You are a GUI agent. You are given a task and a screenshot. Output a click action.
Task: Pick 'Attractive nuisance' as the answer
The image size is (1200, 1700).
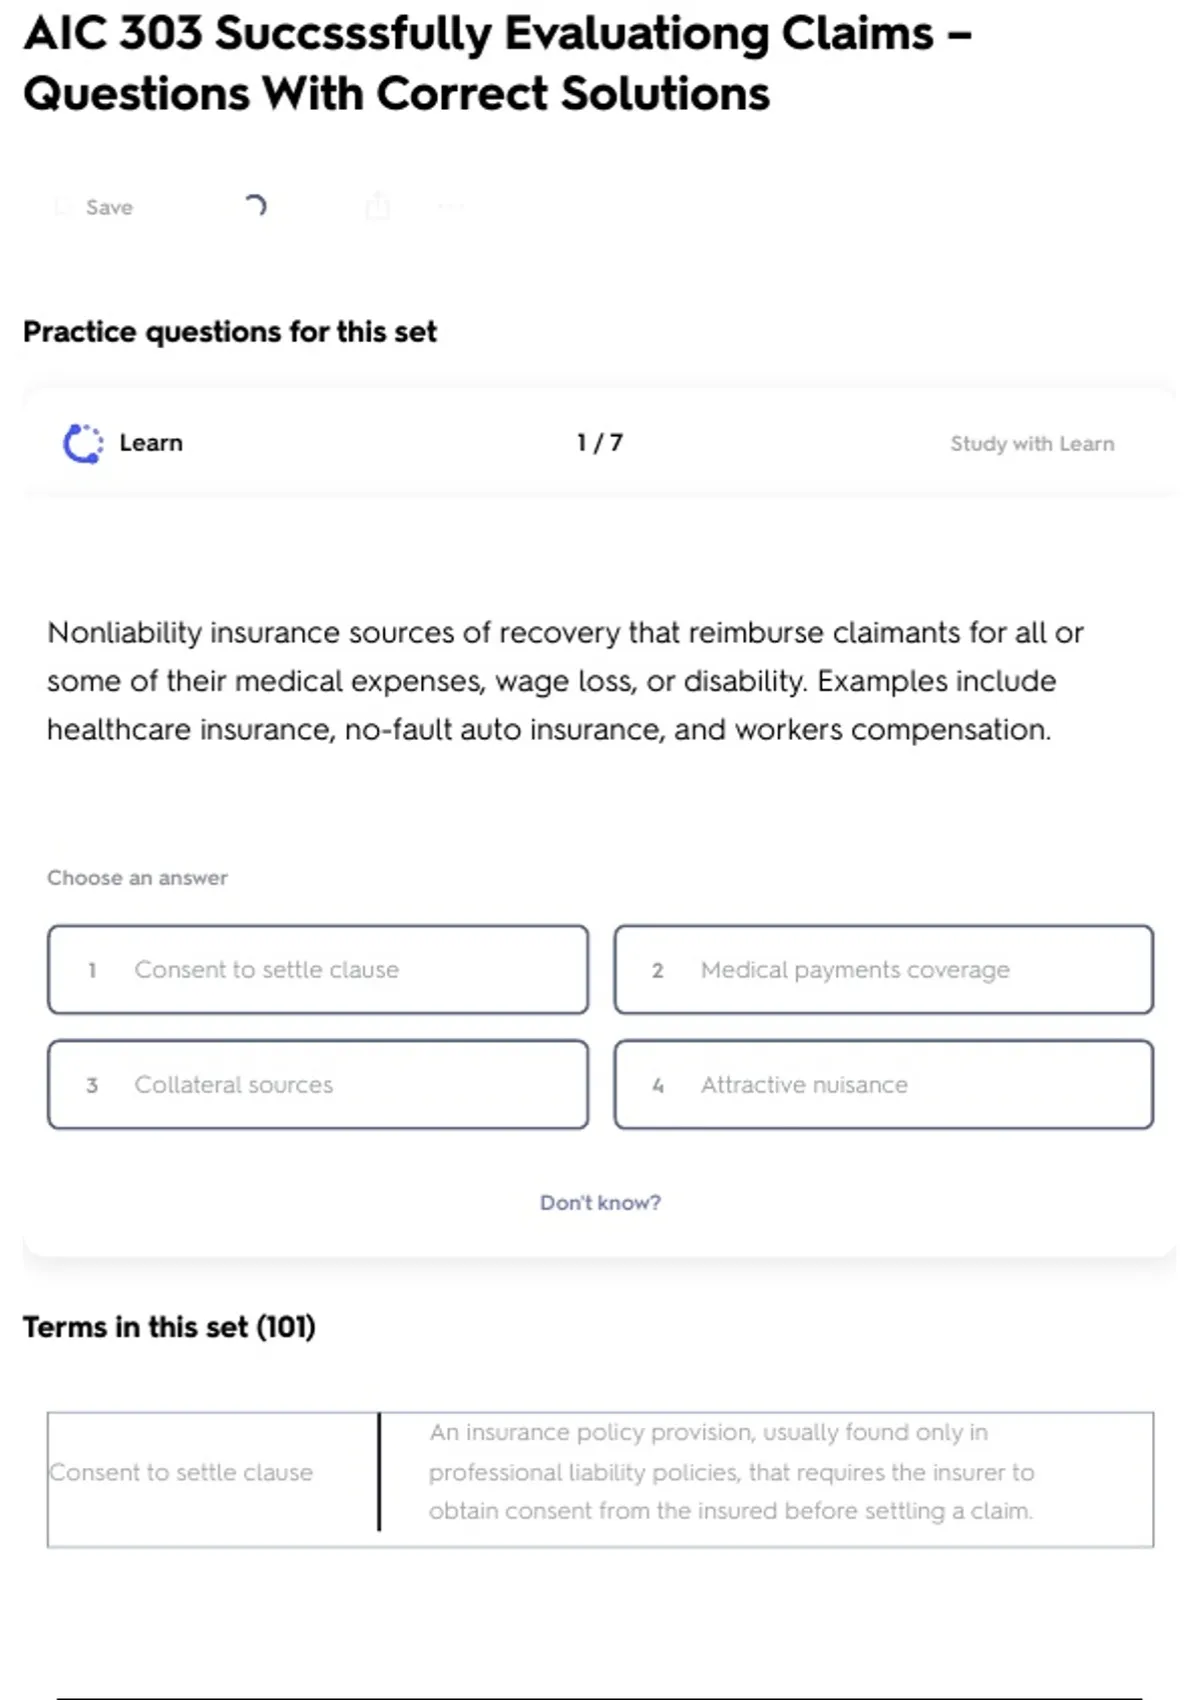884,1085
